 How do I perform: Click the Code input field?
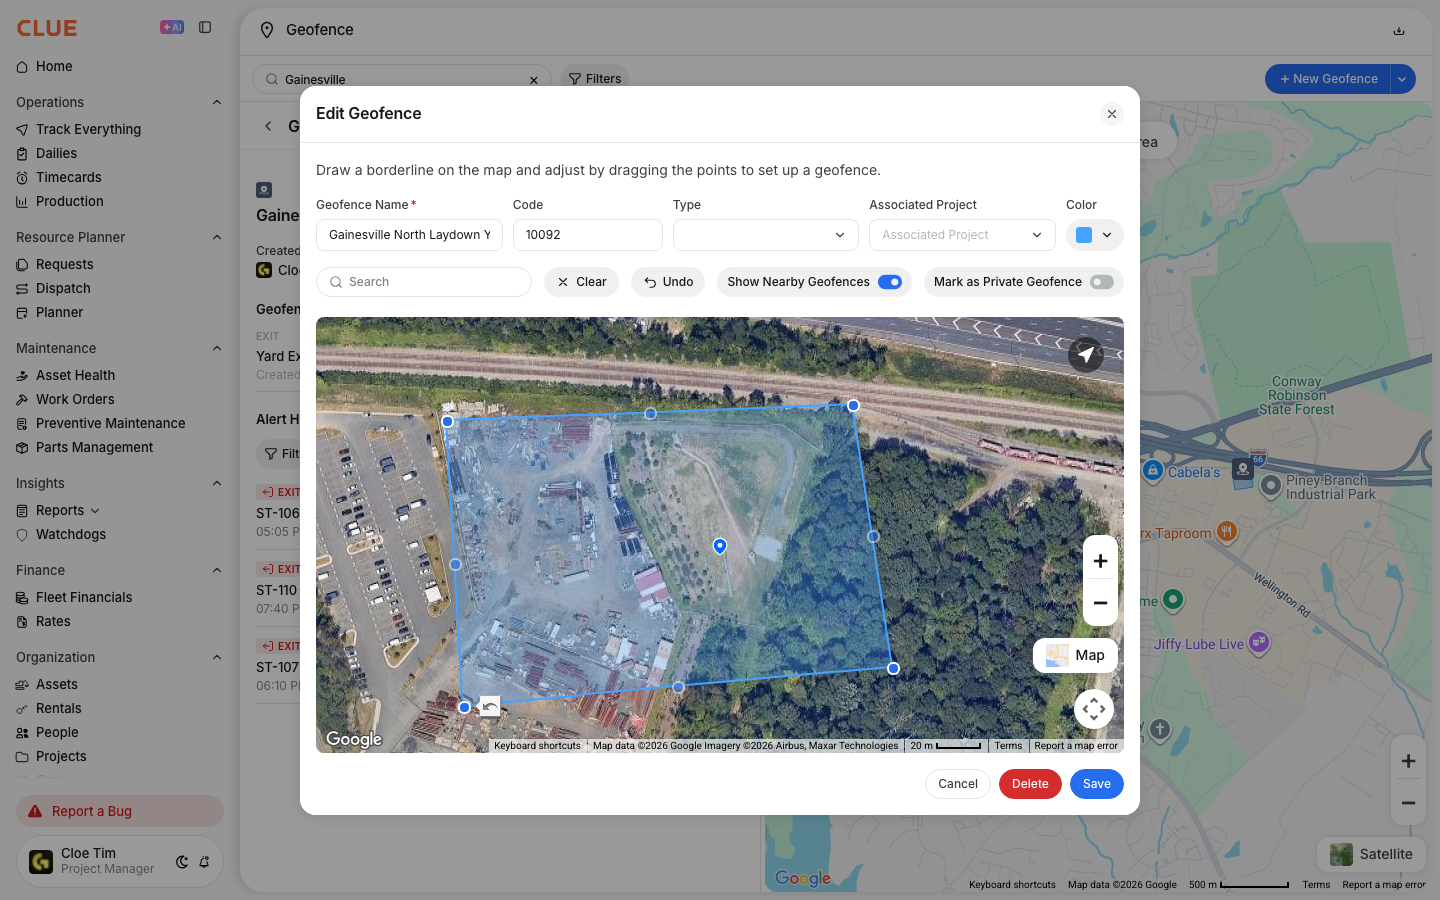pyautogui.click(x=588, y=235)
